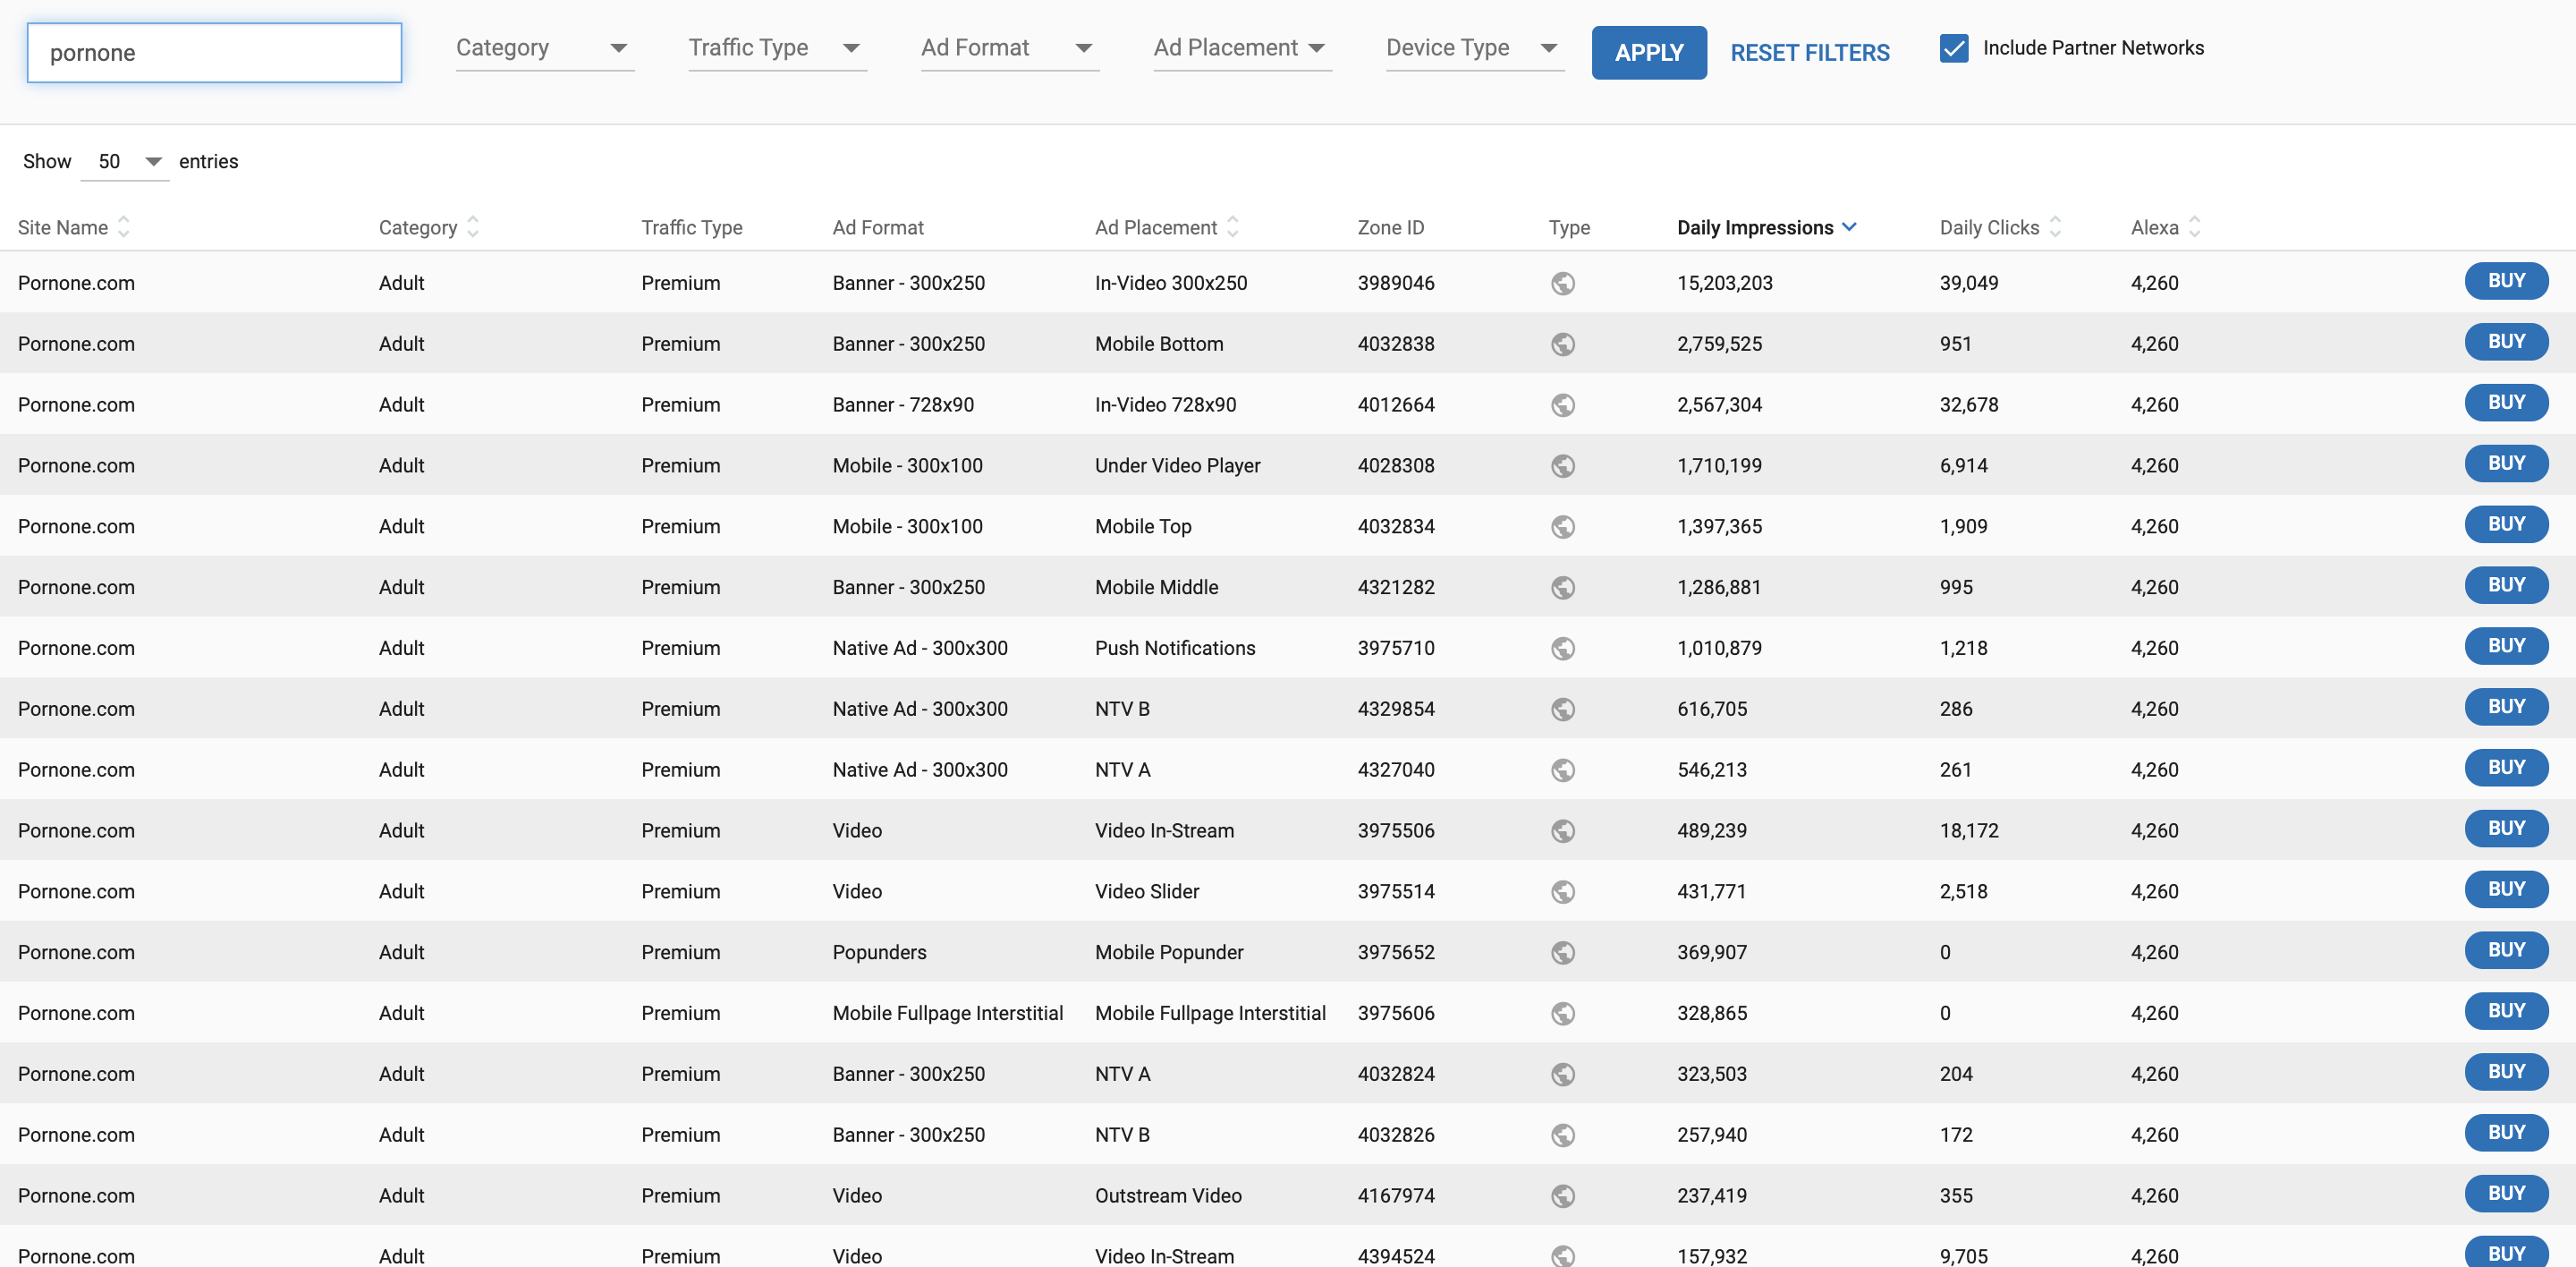This screenshot has width=2576, height=1267.
Task: Sort table by Alexa column
Action: point(2165,228)
